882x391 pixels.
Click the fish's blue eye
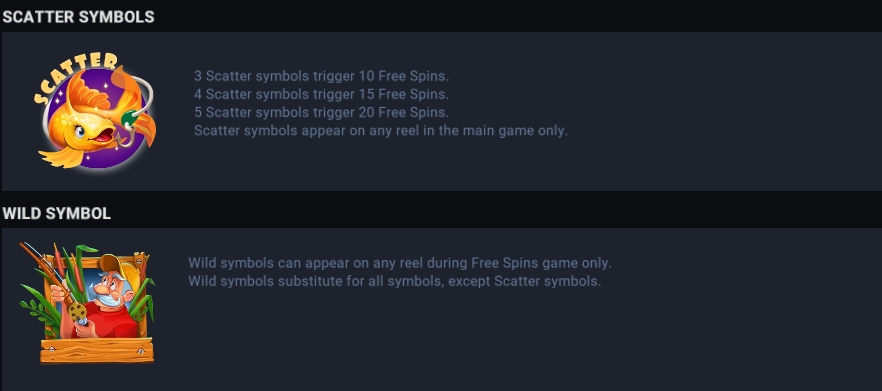click(79, 133)
